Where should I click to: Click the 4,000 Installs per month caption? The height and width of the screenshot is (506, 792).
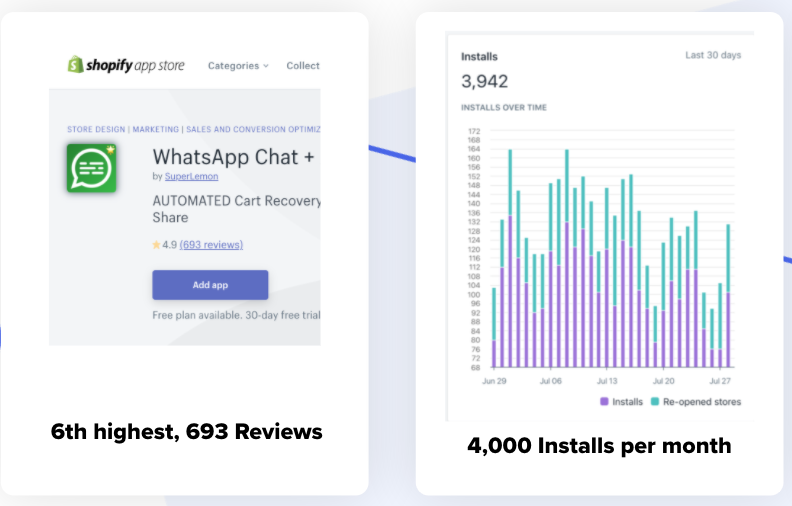[599, 446]
